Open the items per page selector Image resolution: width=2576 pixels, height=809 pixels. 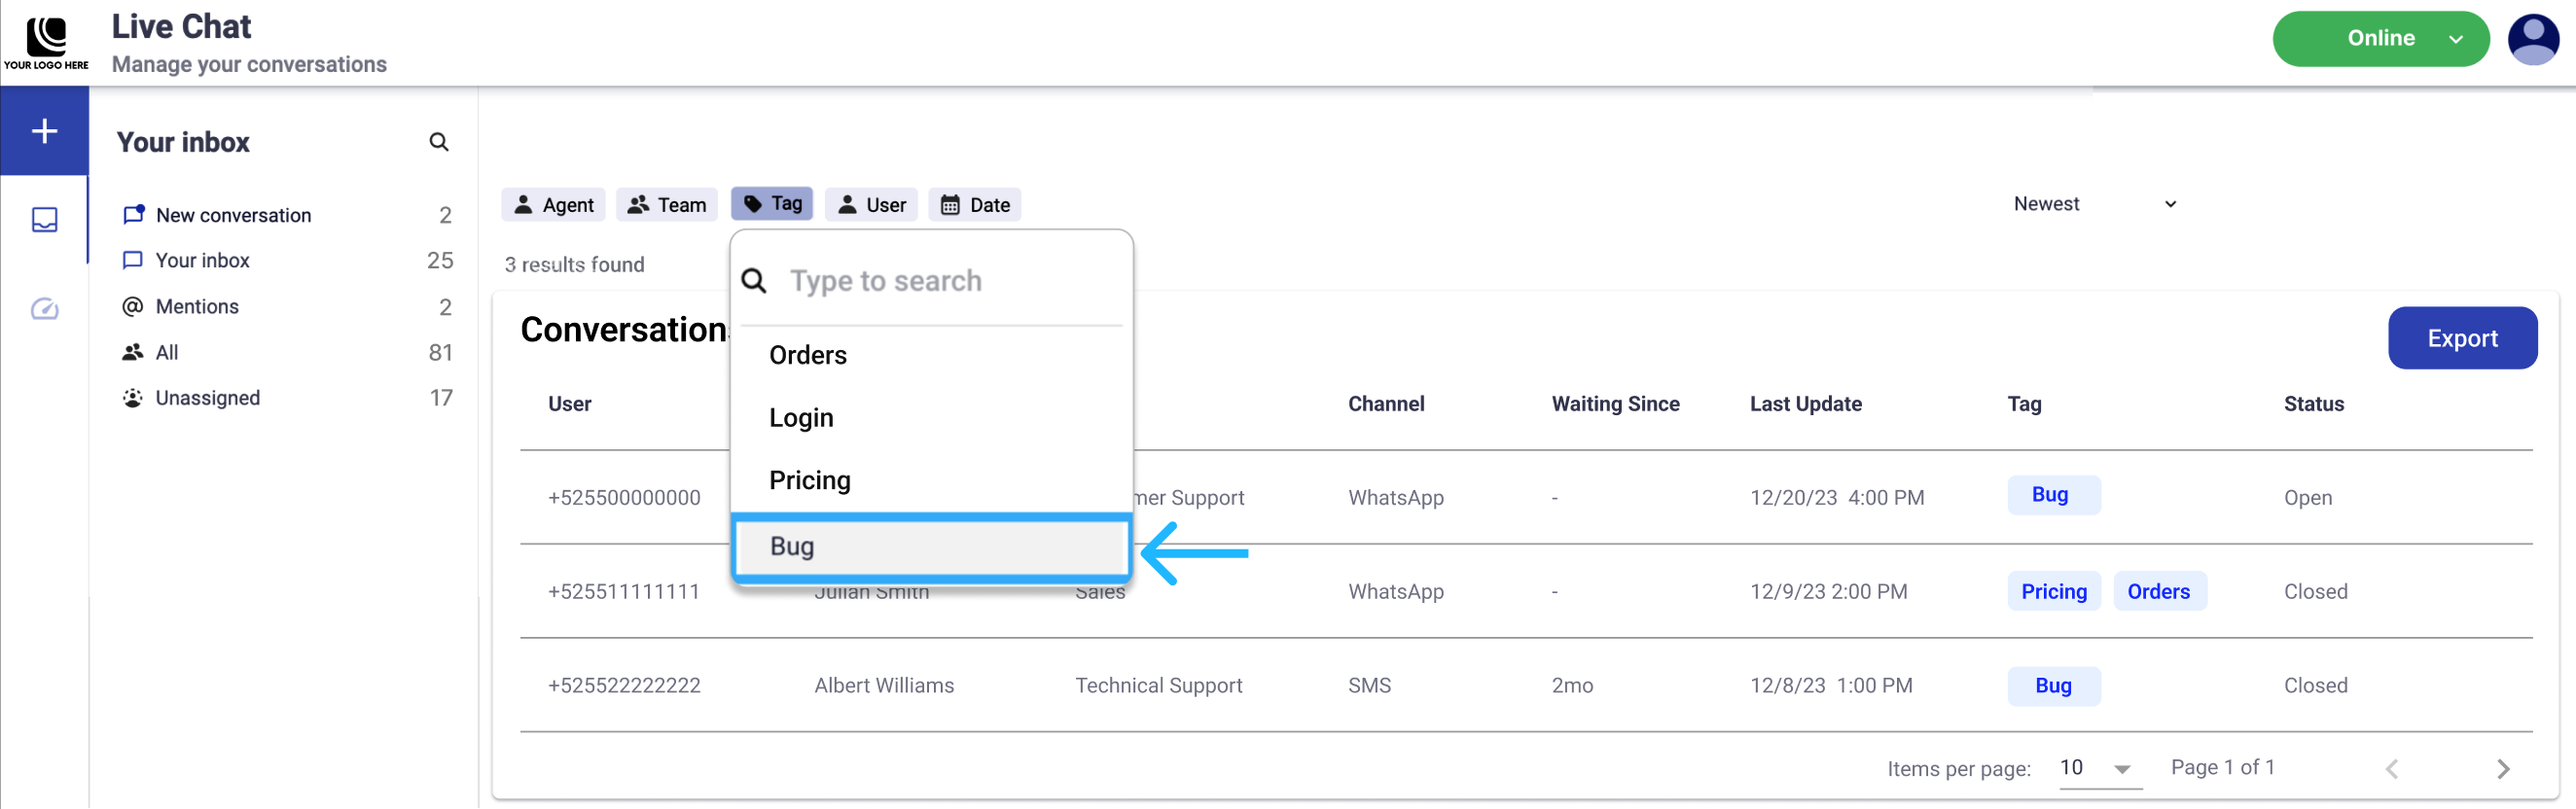pos(2099,769)
